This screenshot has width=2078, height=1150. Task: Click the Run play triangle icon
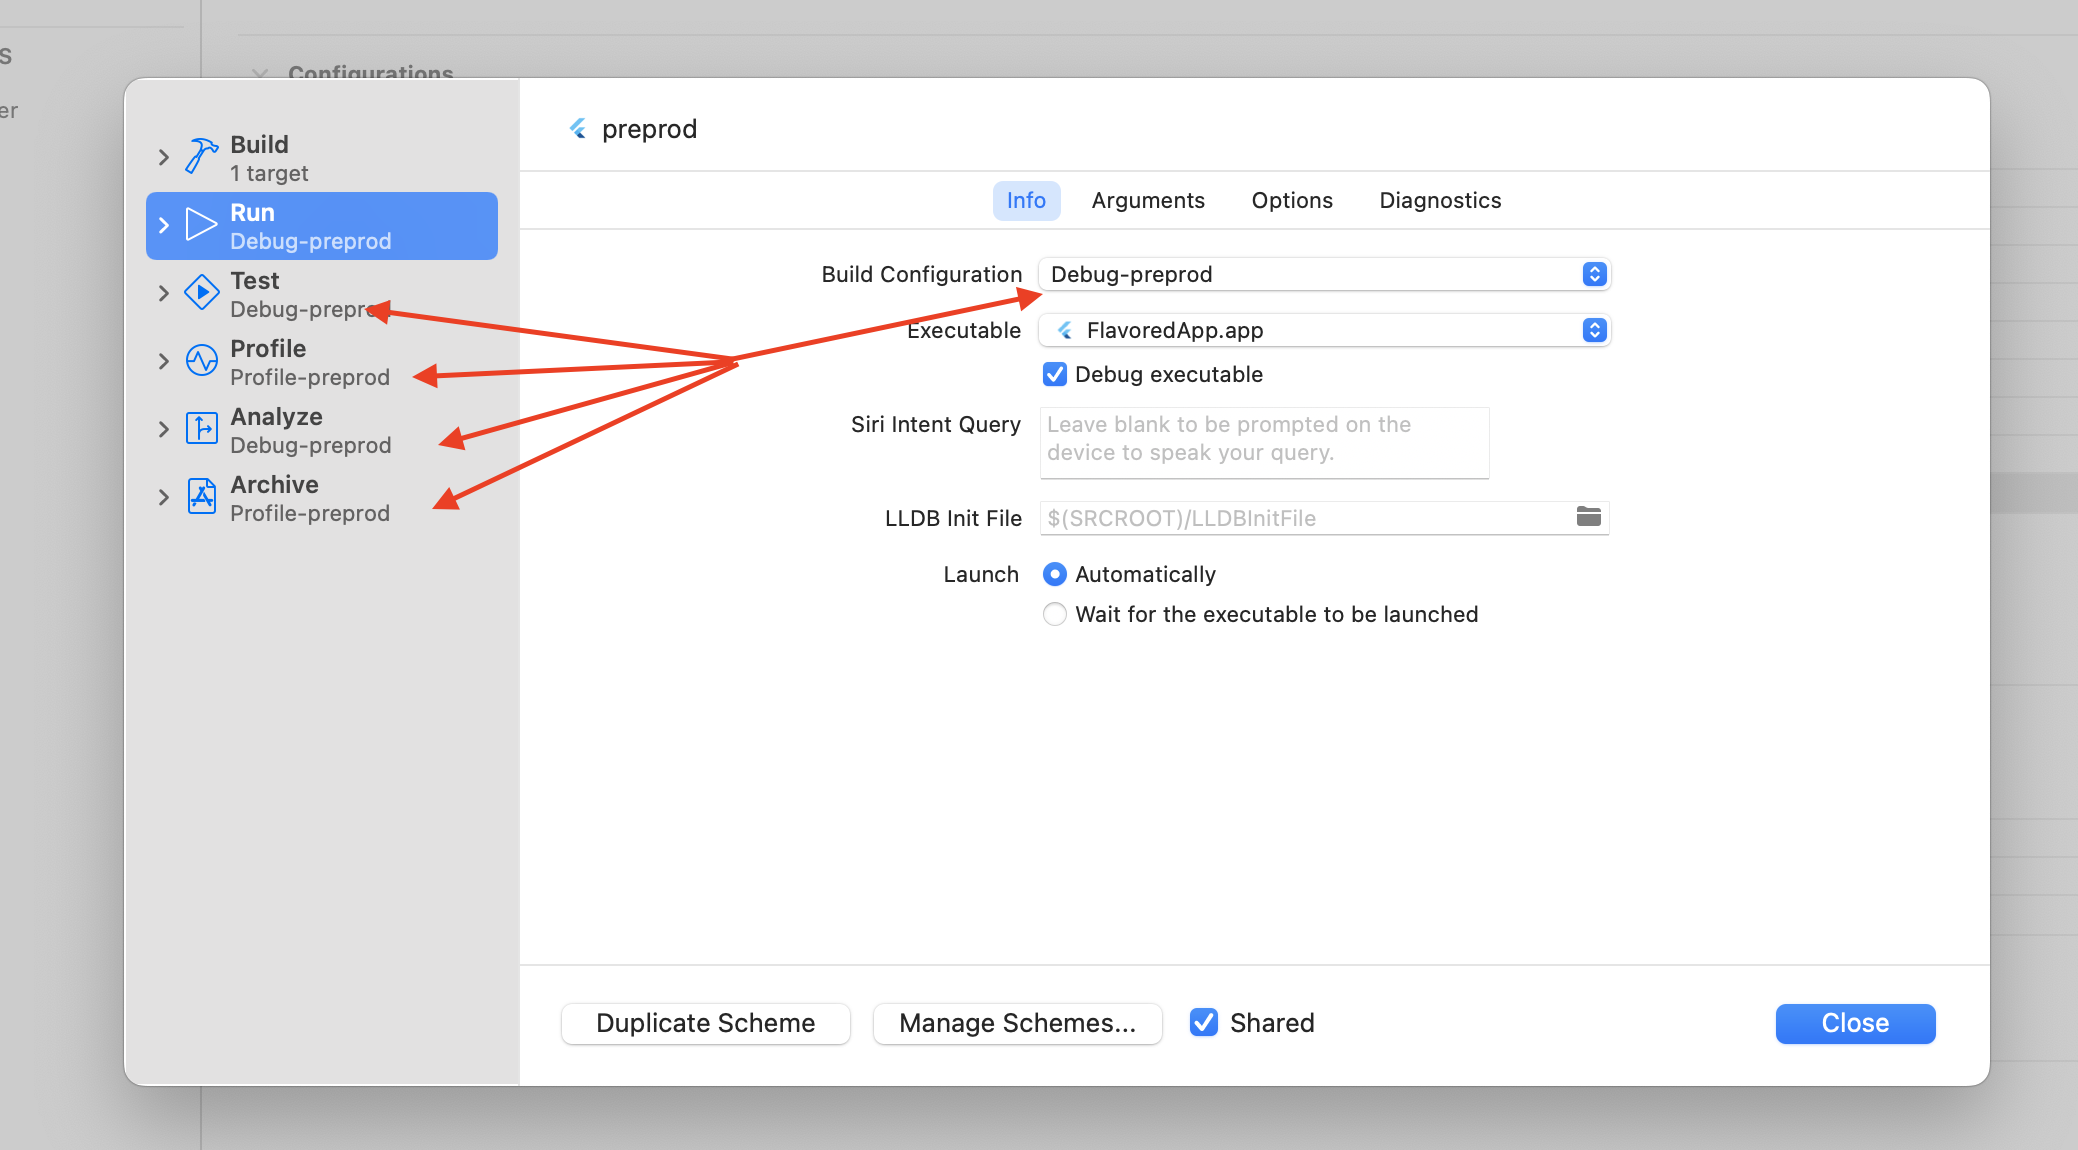tap(201, 225)
